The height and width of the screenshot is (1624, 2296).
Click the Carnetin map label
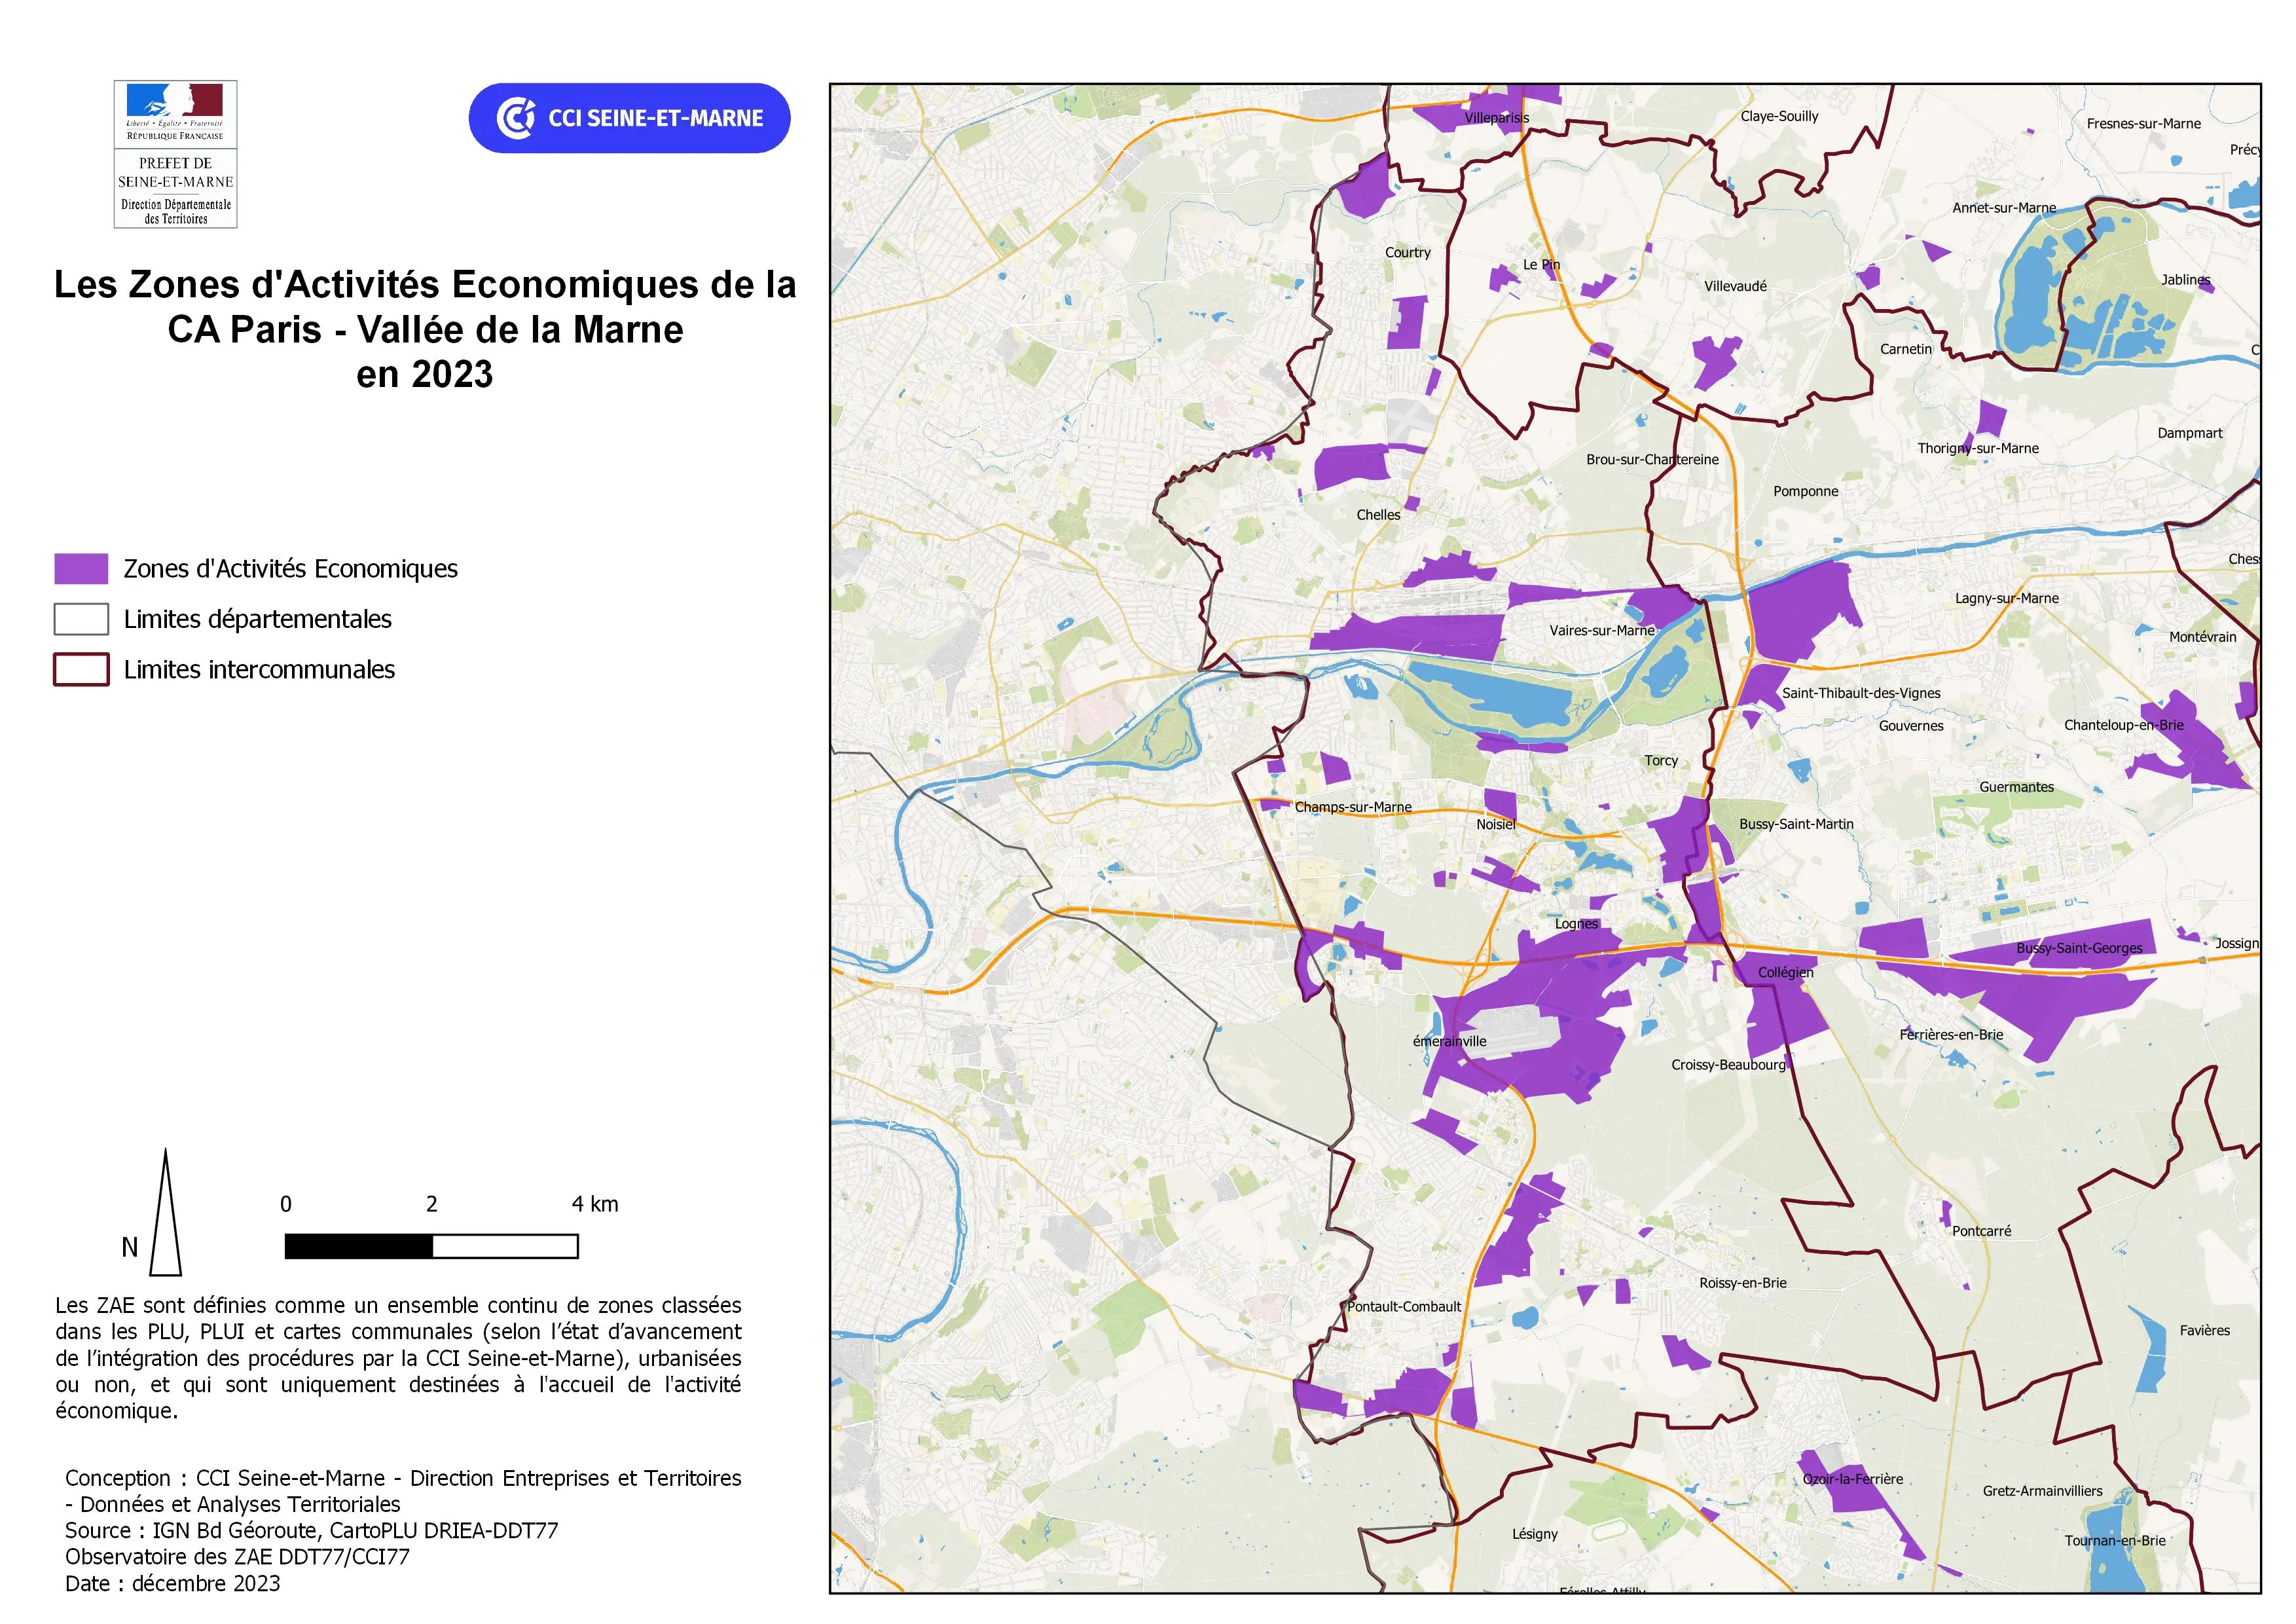pos(1905,349)
